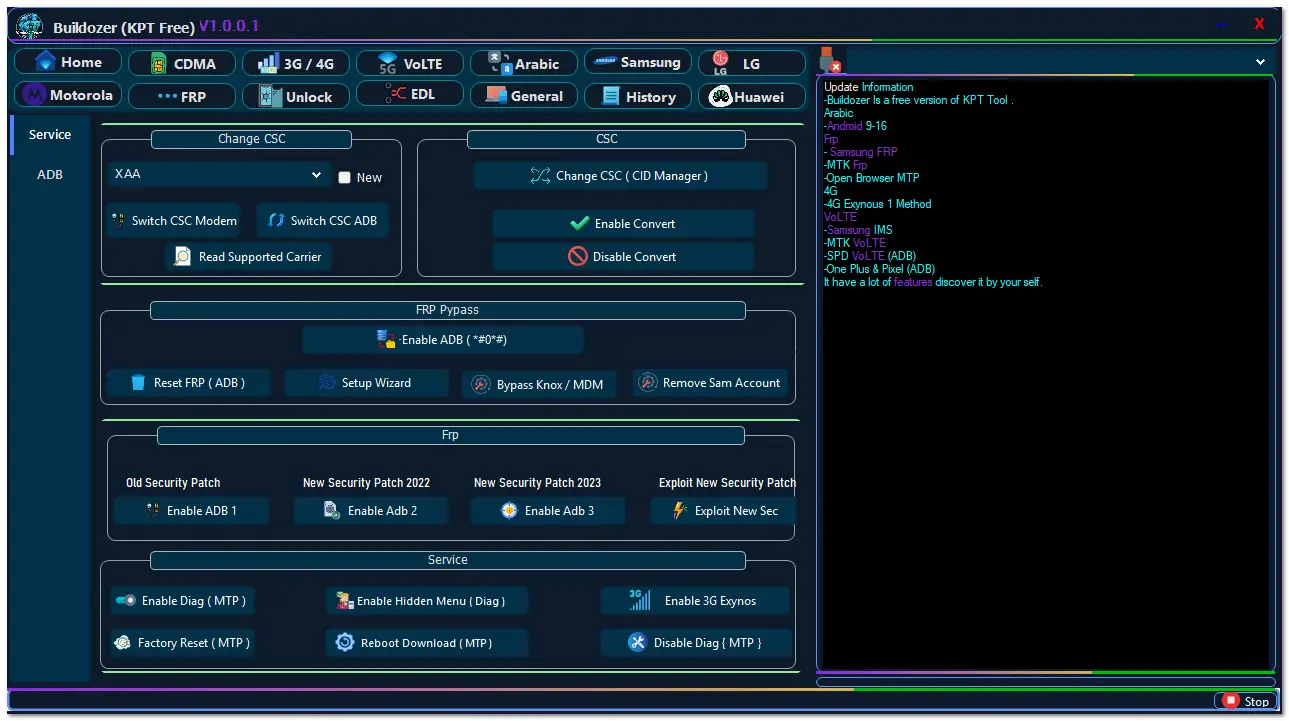The image size is (1289, 721).
Task: Toggle the New checkbox
Action: coord(345,177)
